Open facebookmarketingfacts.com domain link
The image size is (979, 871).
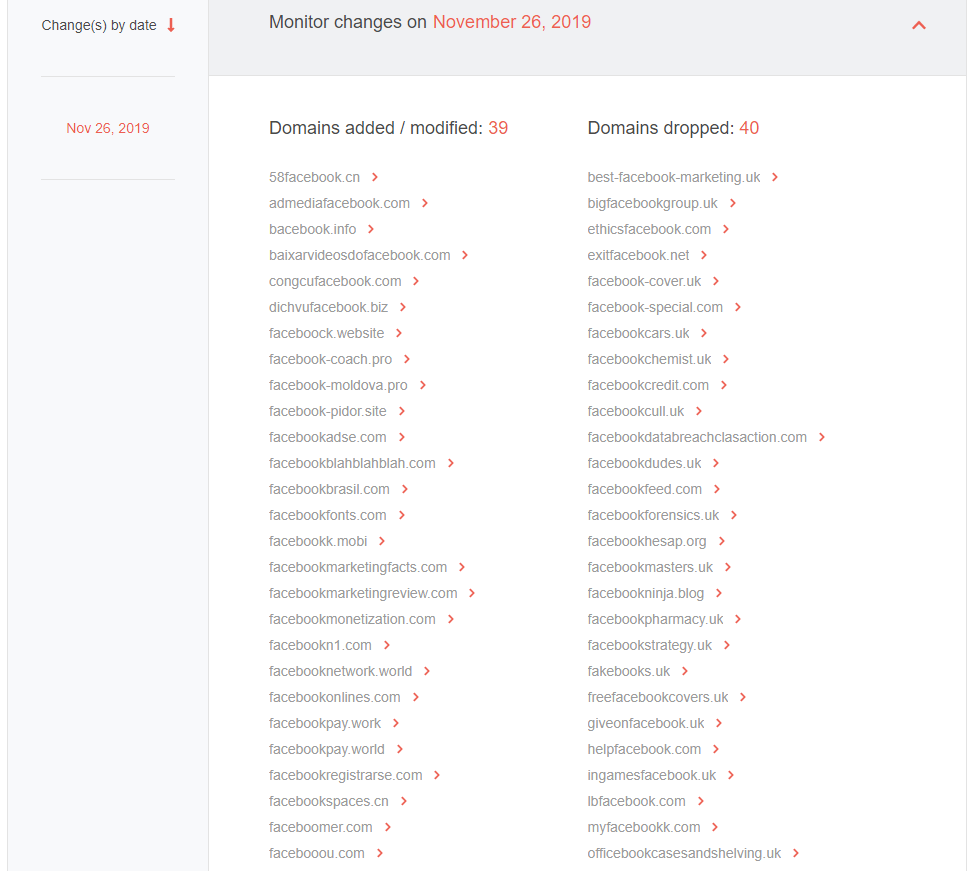point(358,568)
